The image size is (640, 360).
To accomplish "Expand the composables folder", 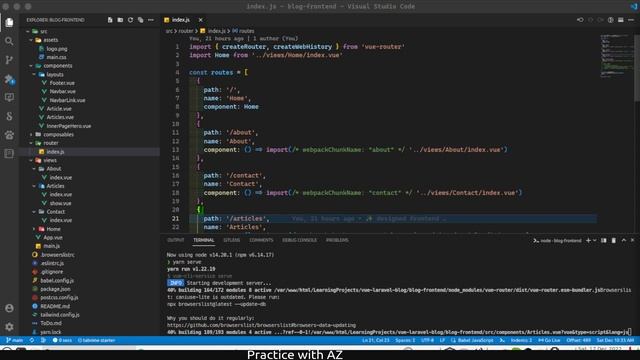I will click(x=58, y=134).
